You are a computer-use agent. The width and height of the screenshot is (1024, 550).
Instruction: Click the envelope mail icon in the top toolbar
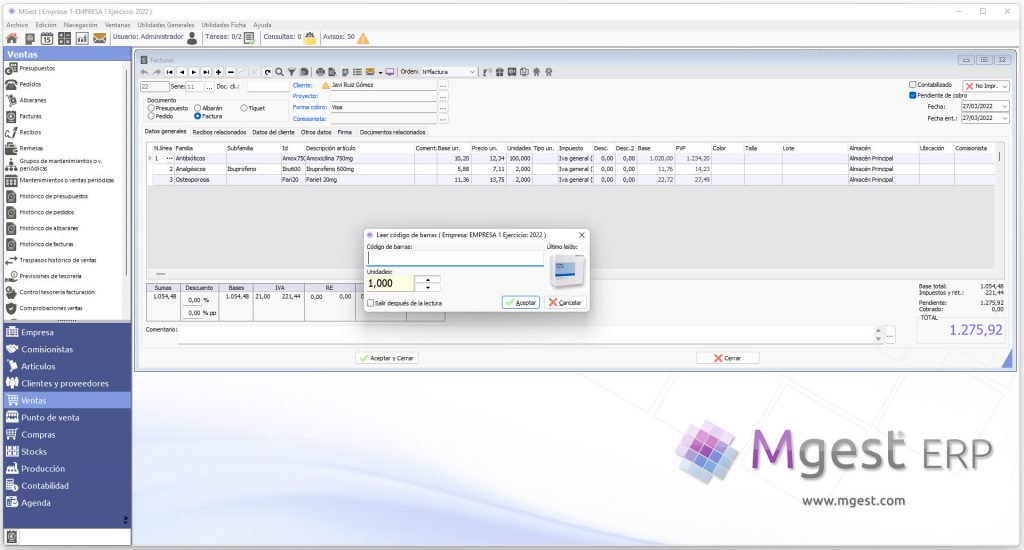(x=99, y=39)
